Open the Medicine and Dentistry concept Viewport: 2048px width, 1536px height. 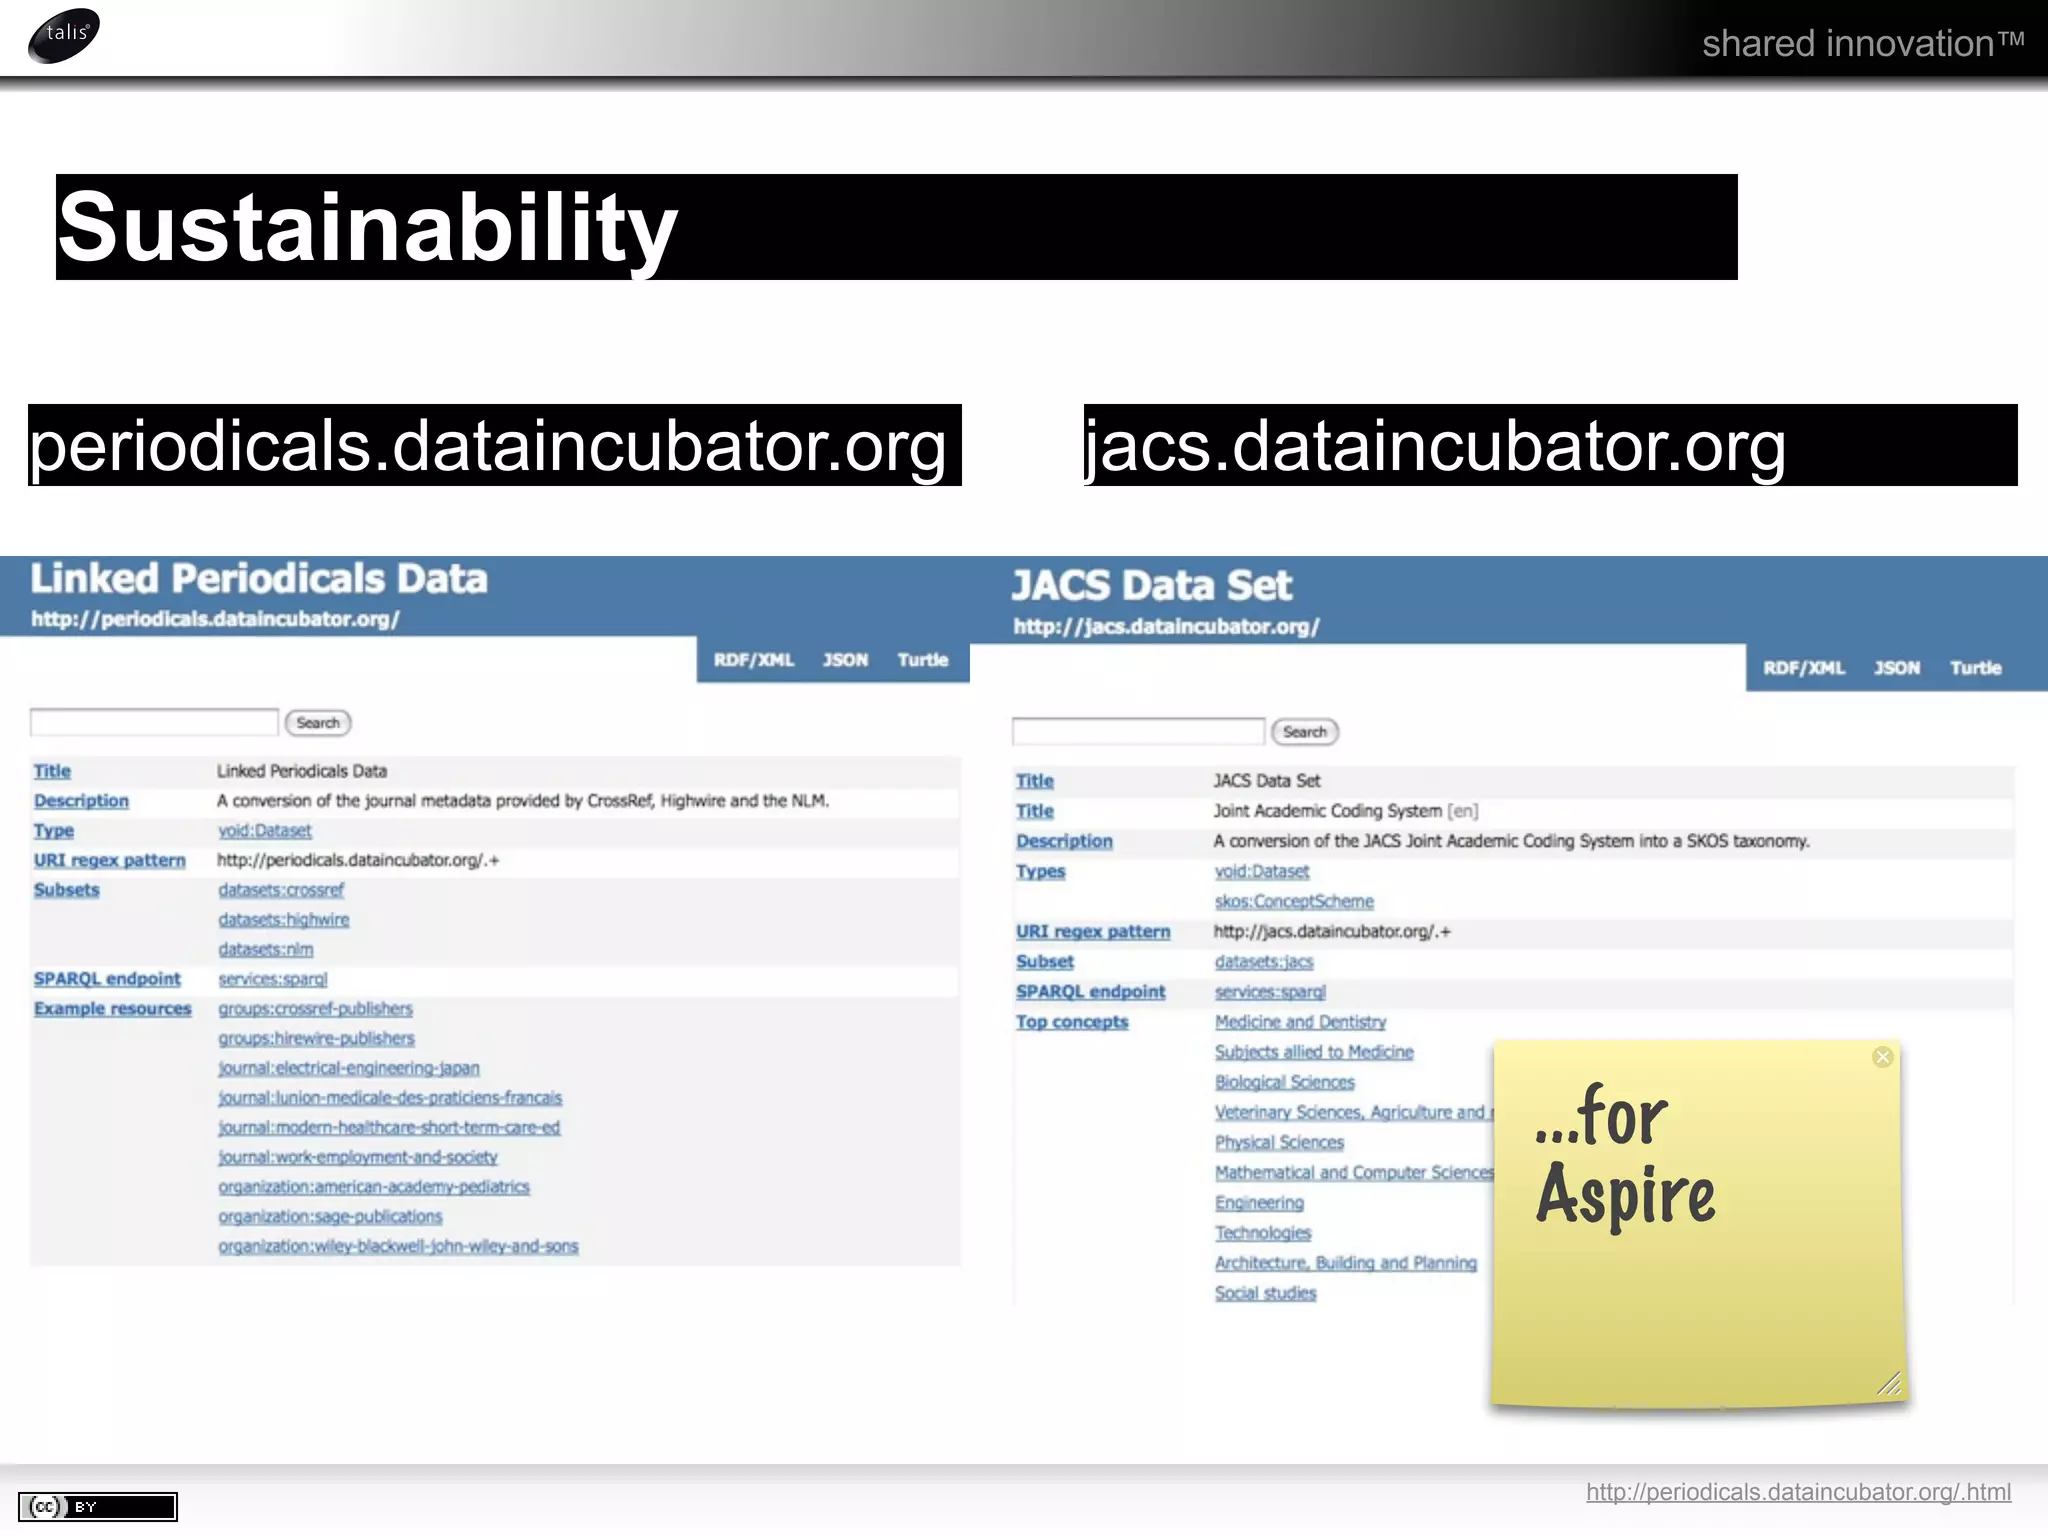tap(1300, 1022)
